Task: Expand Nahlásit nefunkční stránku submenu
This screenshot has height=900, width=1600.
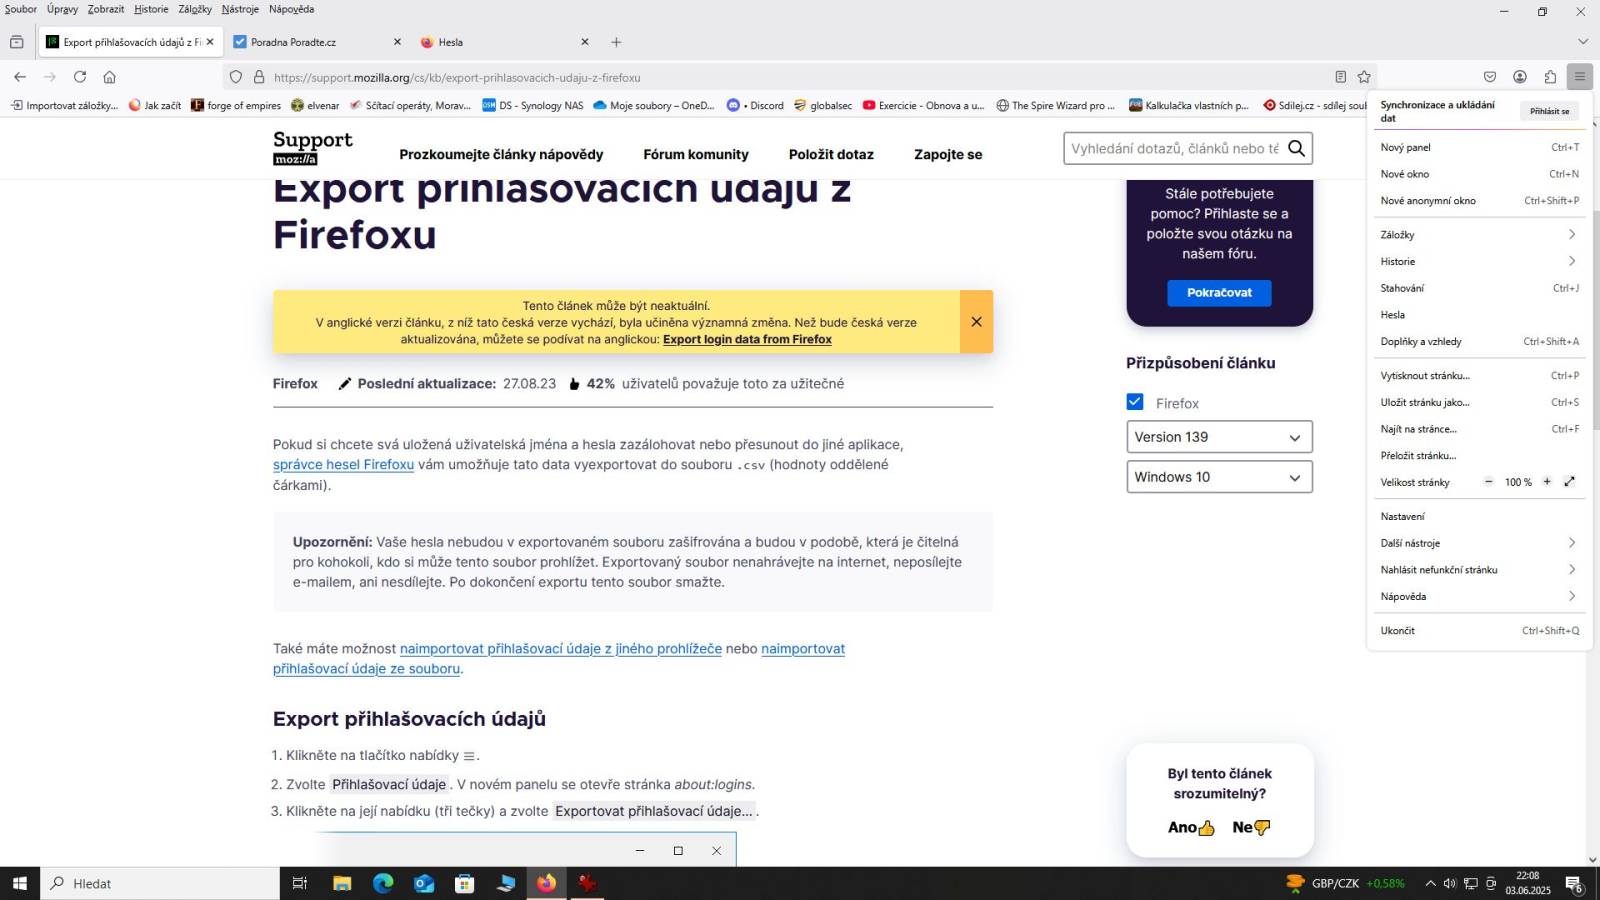Action: [1479, 570]
